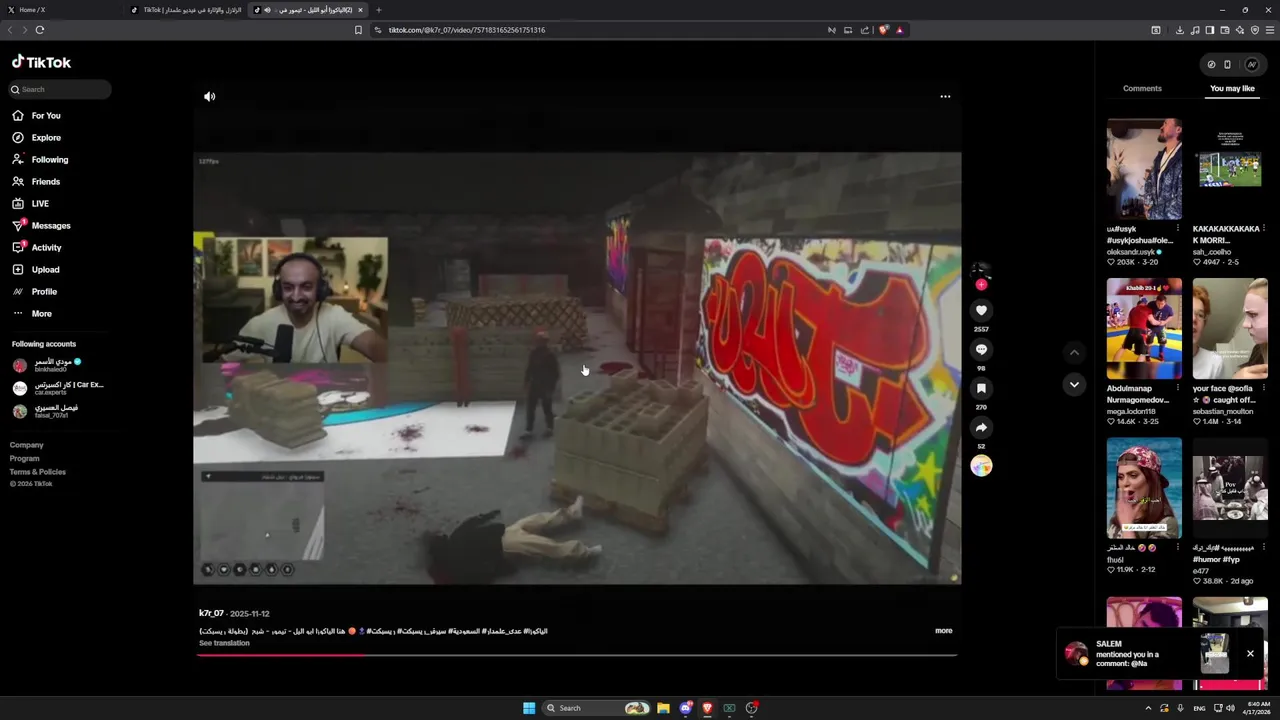Screen dimensions: 1280x720
Task: Like the video with the heart icon
Action: 981,310
